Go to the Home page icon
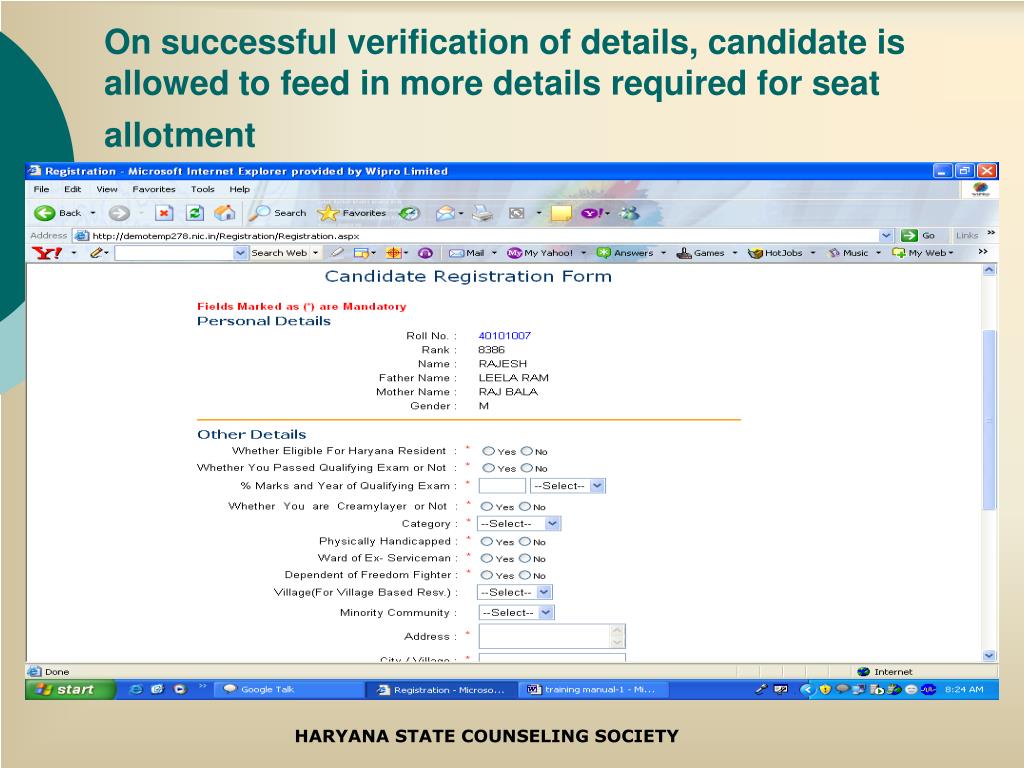Screen dimensions: 1024x768 tap(225, 213)
